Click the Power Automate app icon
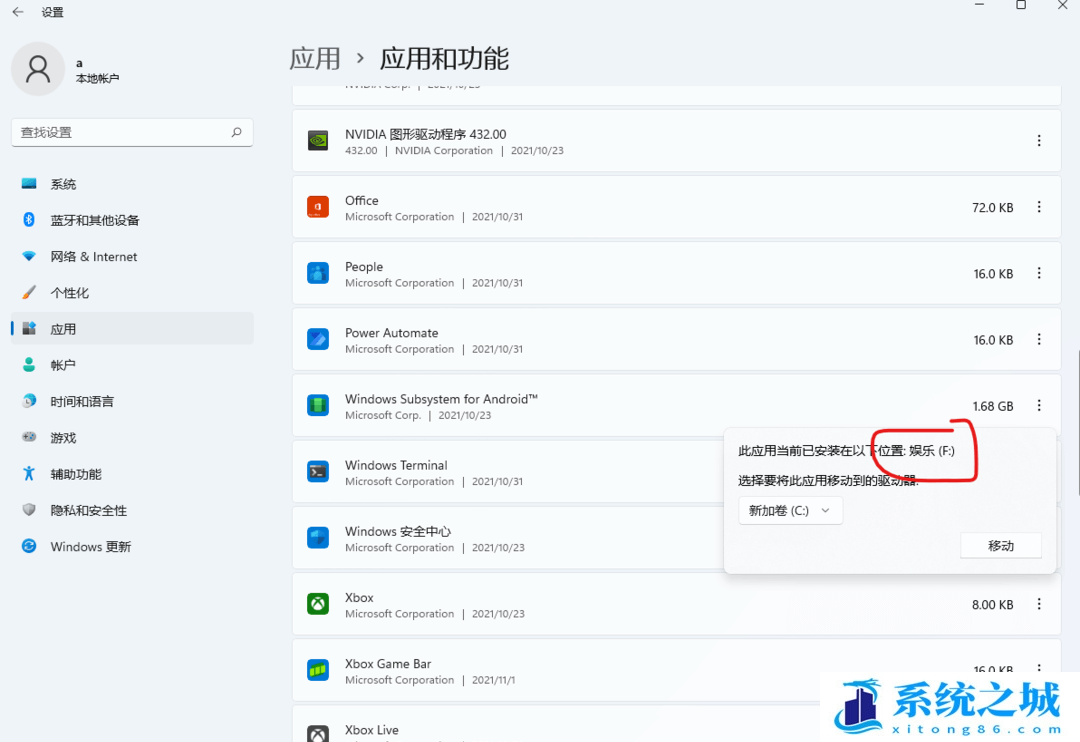This screenshot has width=1080, height=742. pos(318,339)
